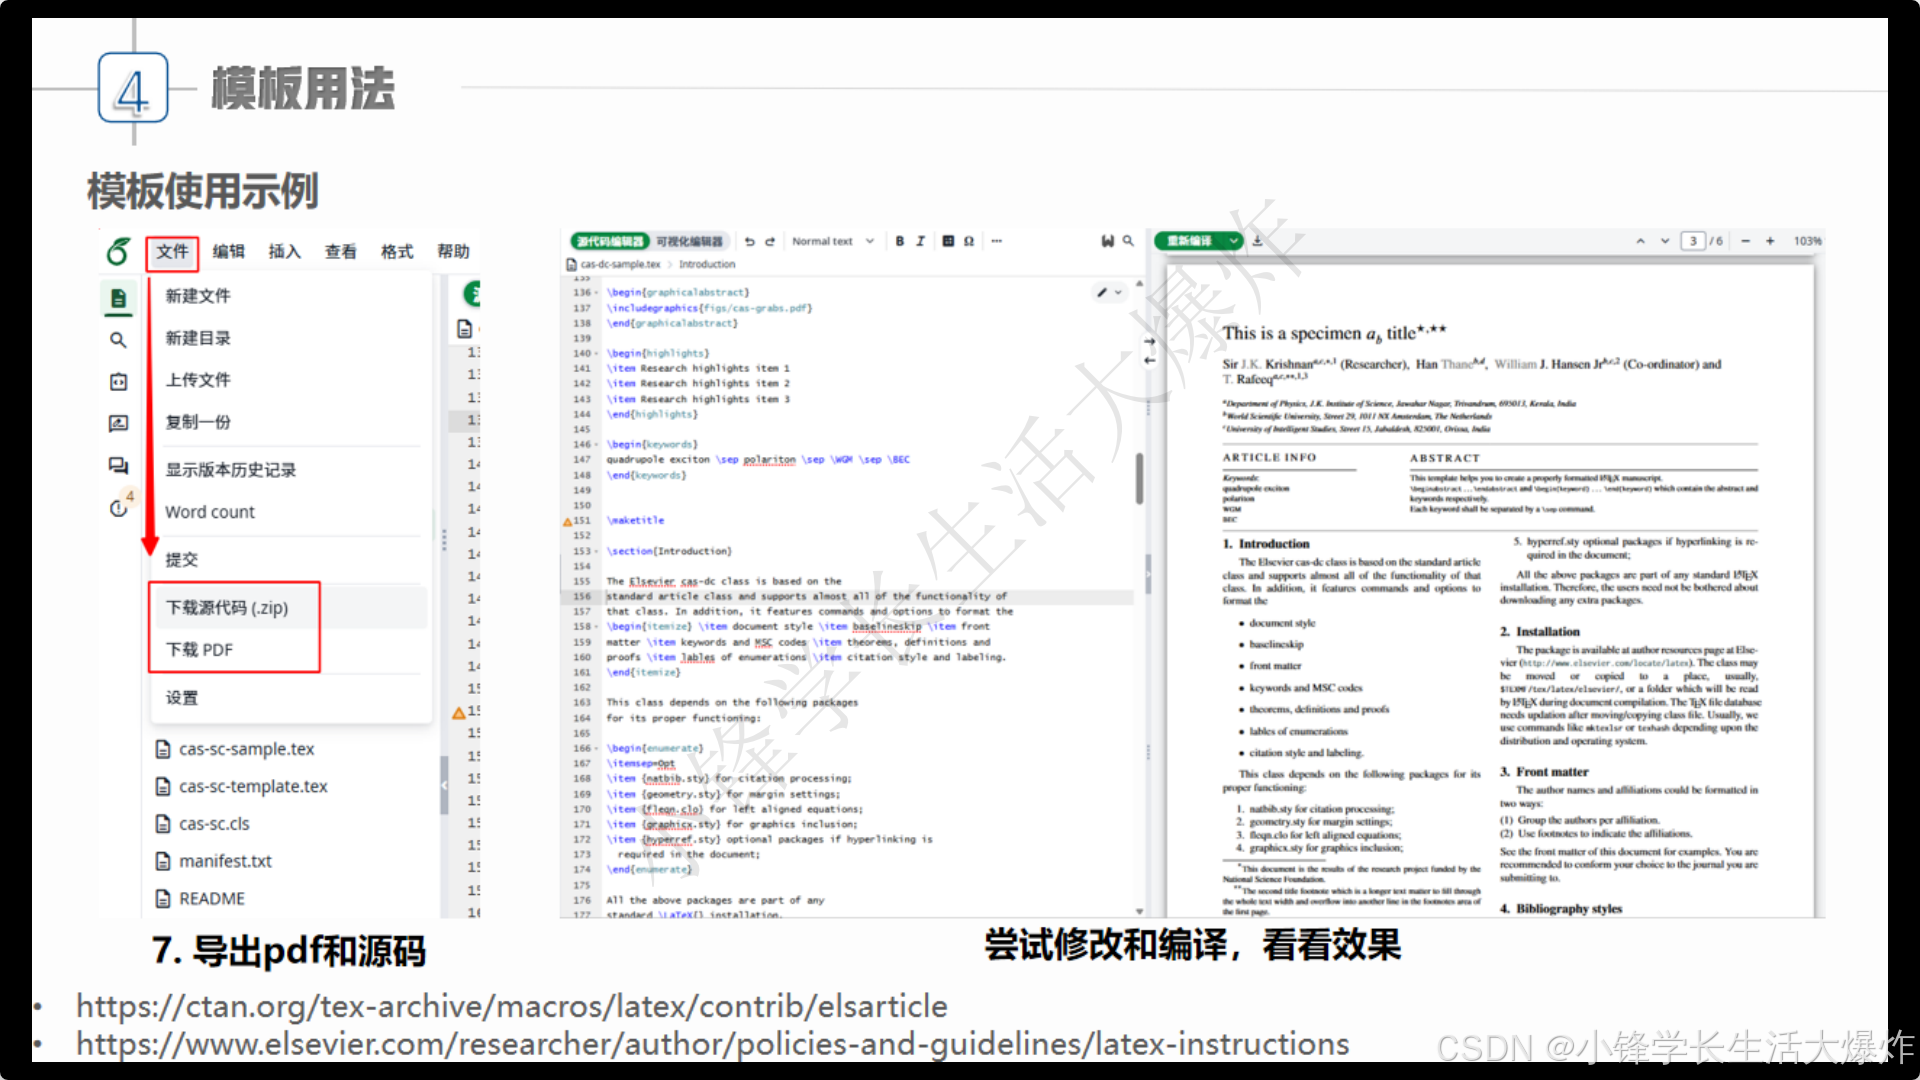
Task: Insert symbol with the Omega icon
Action: pos(969,241)
